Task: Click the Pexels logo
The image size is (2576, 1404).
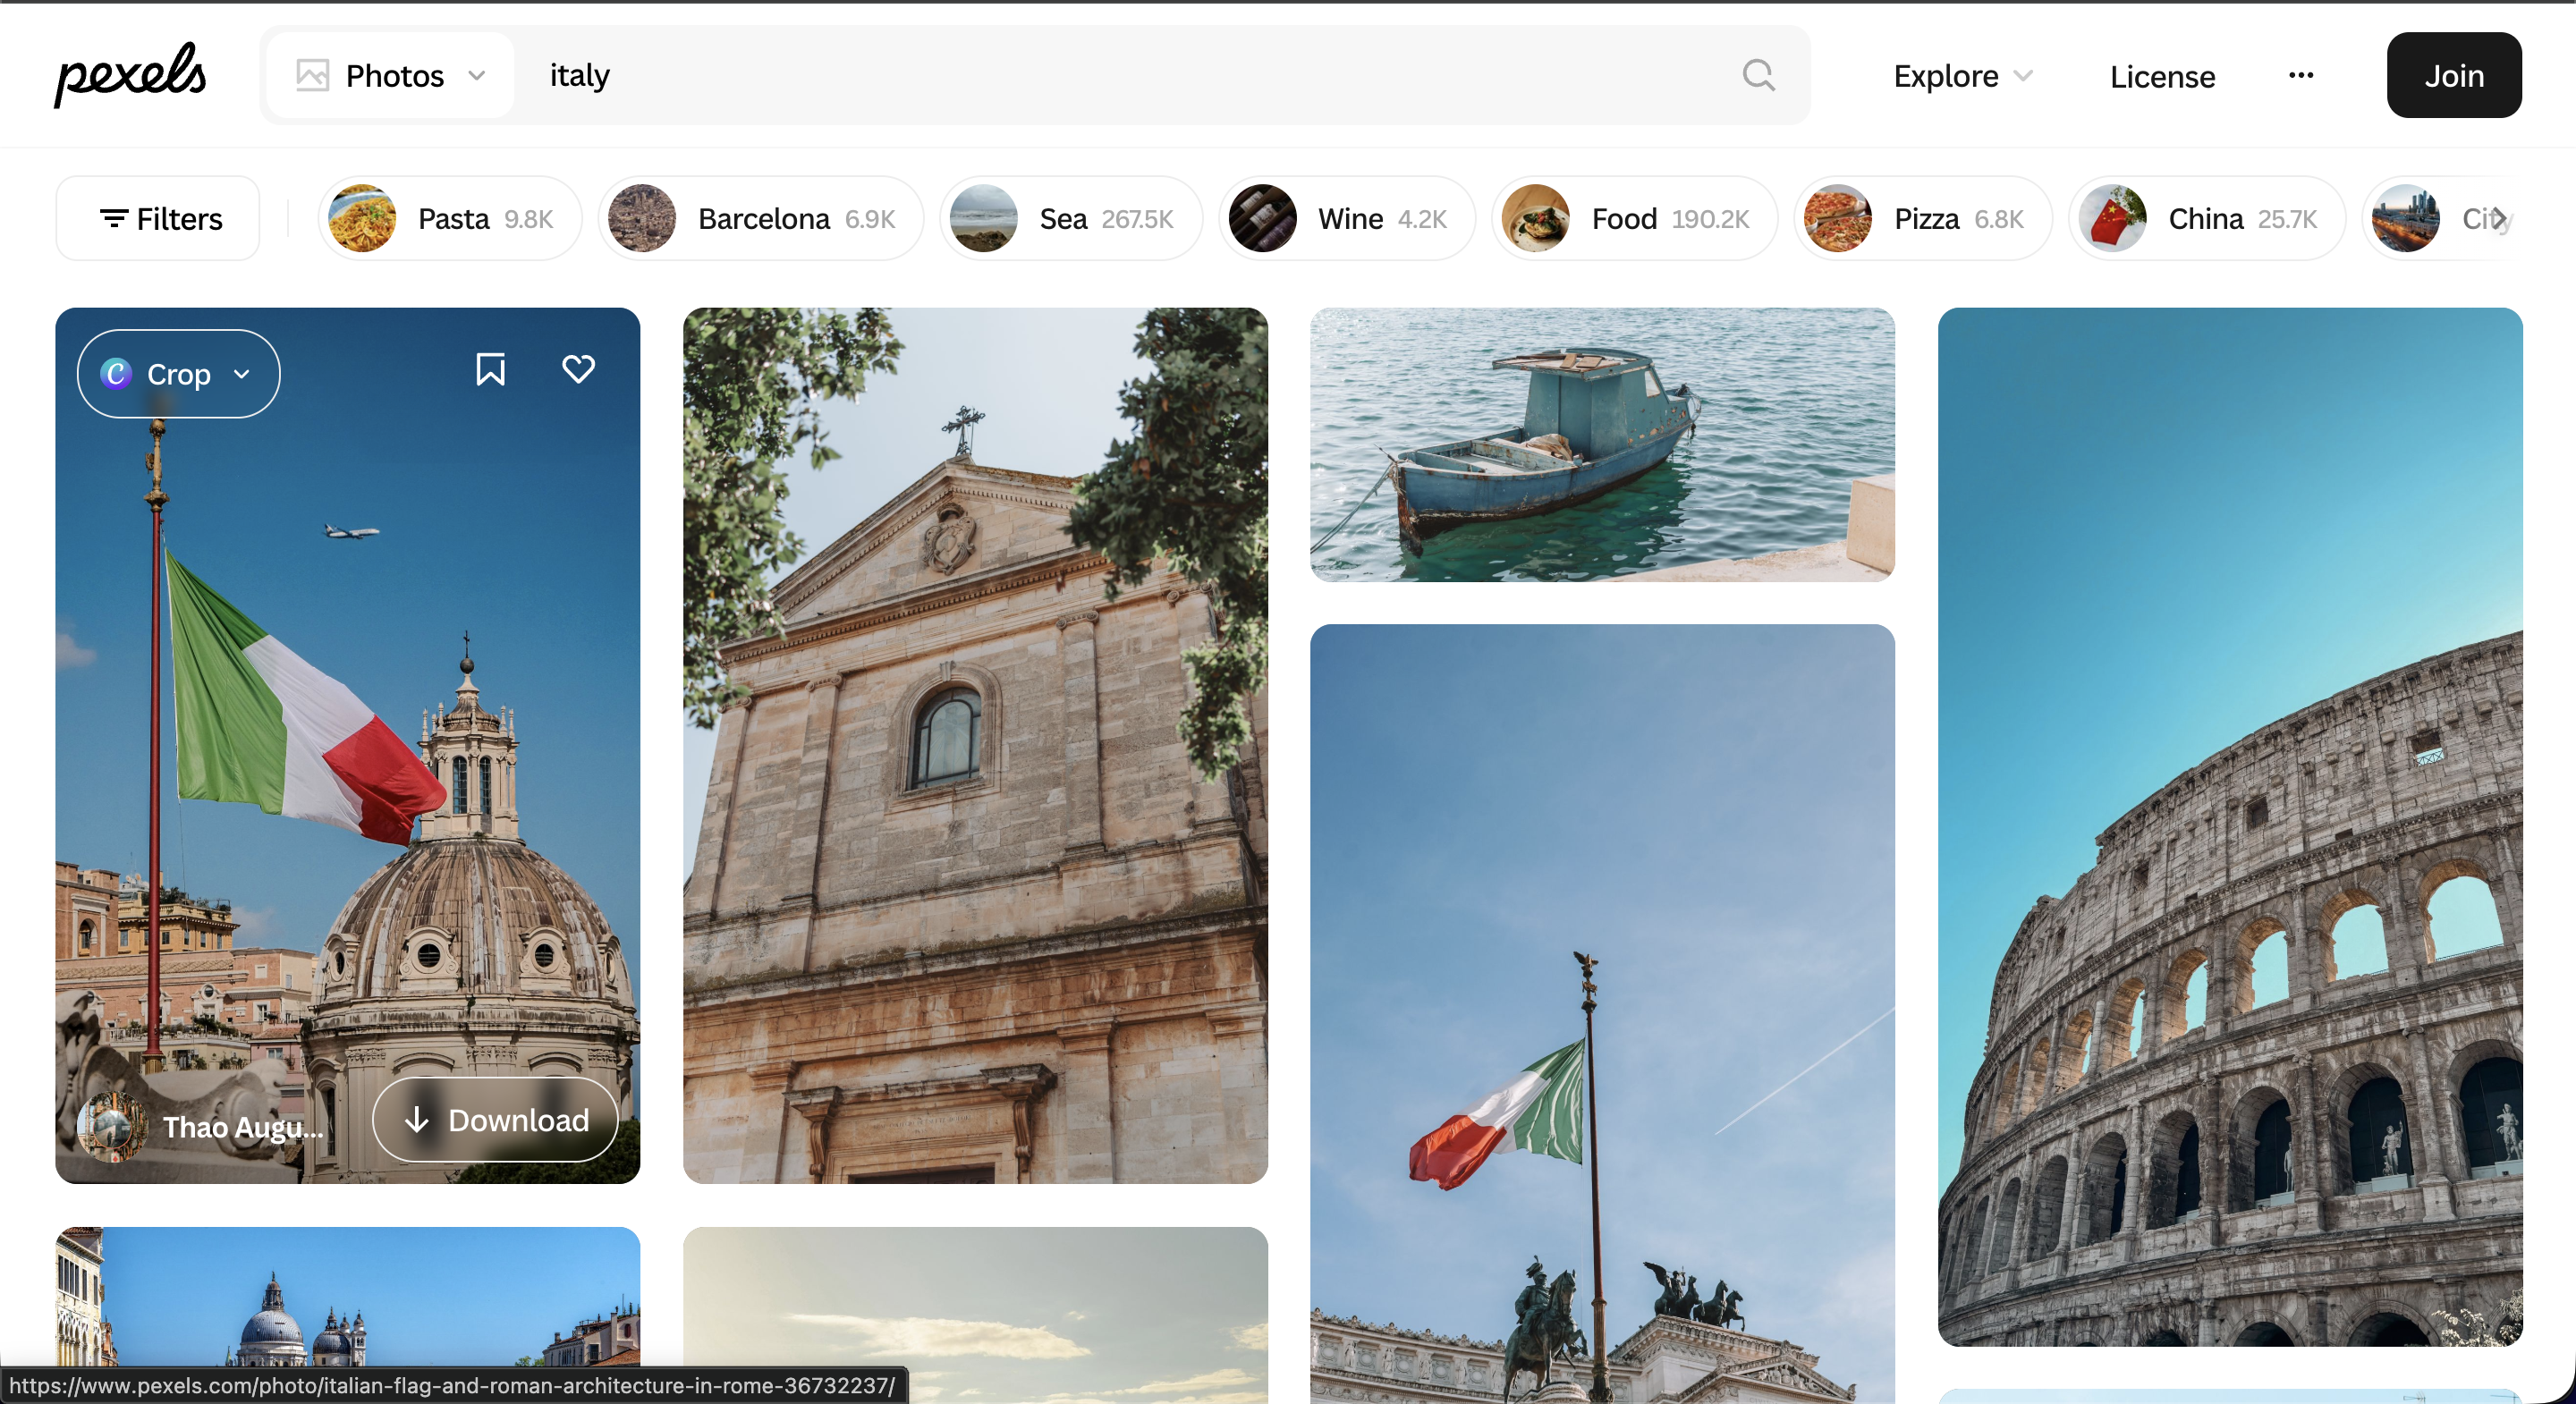Action: point(130,75)
